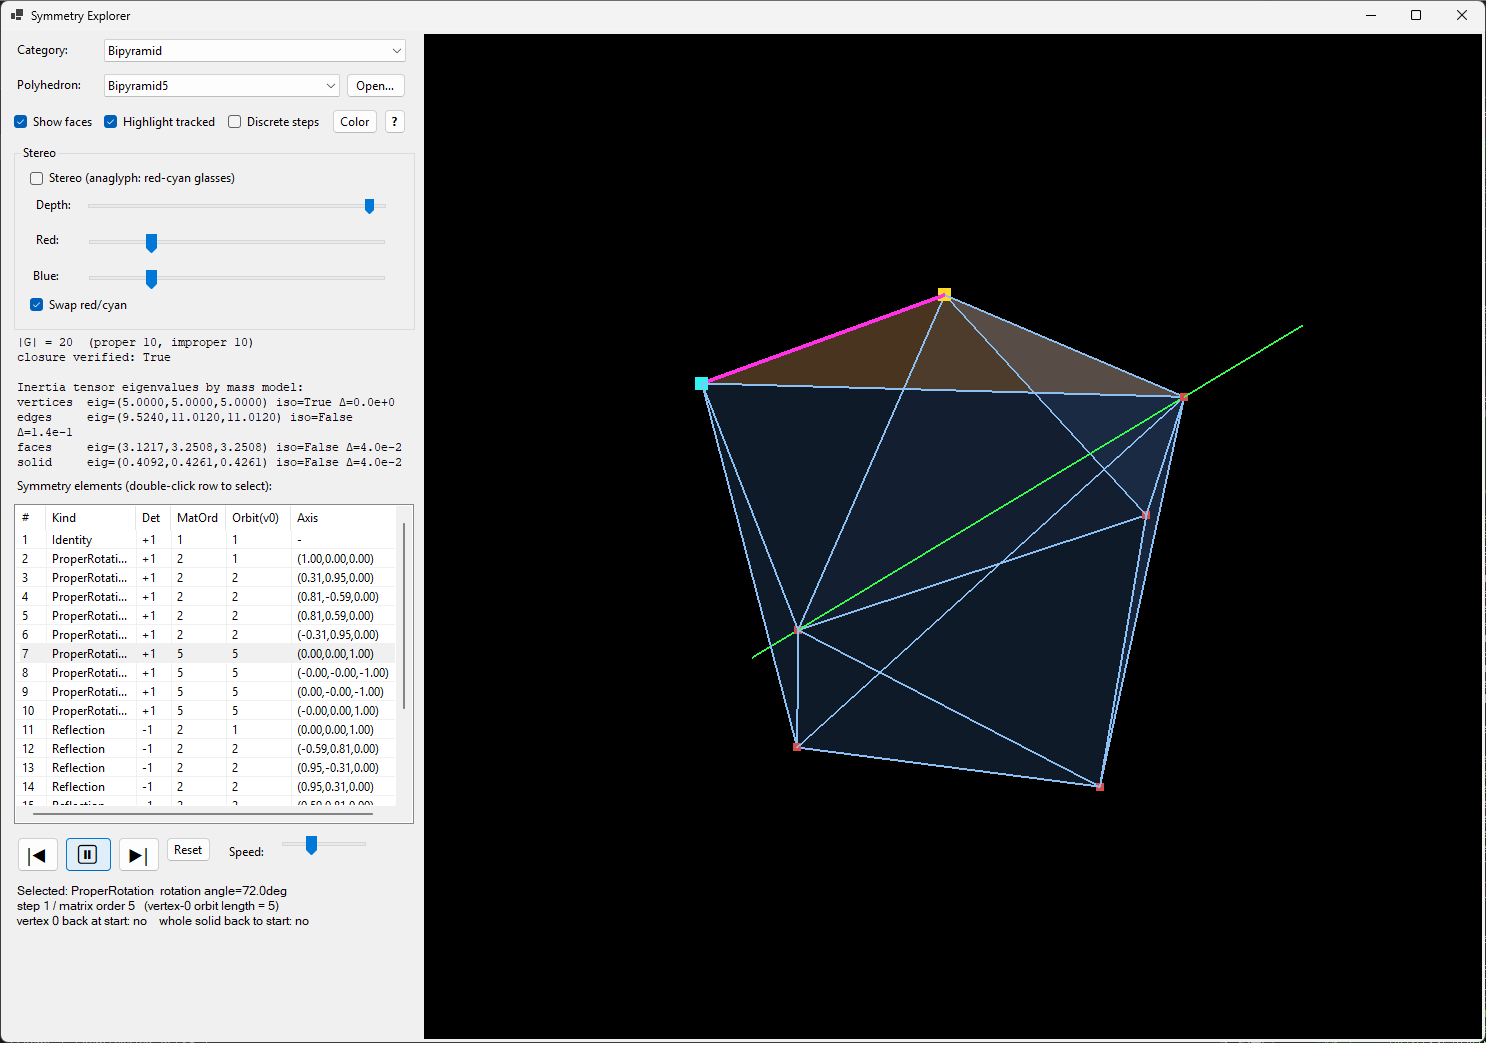Viewport: 1486px width, 1043px height.
Task: Open the Category dropdown showing Bipyramid
Action: click(255, 51)
